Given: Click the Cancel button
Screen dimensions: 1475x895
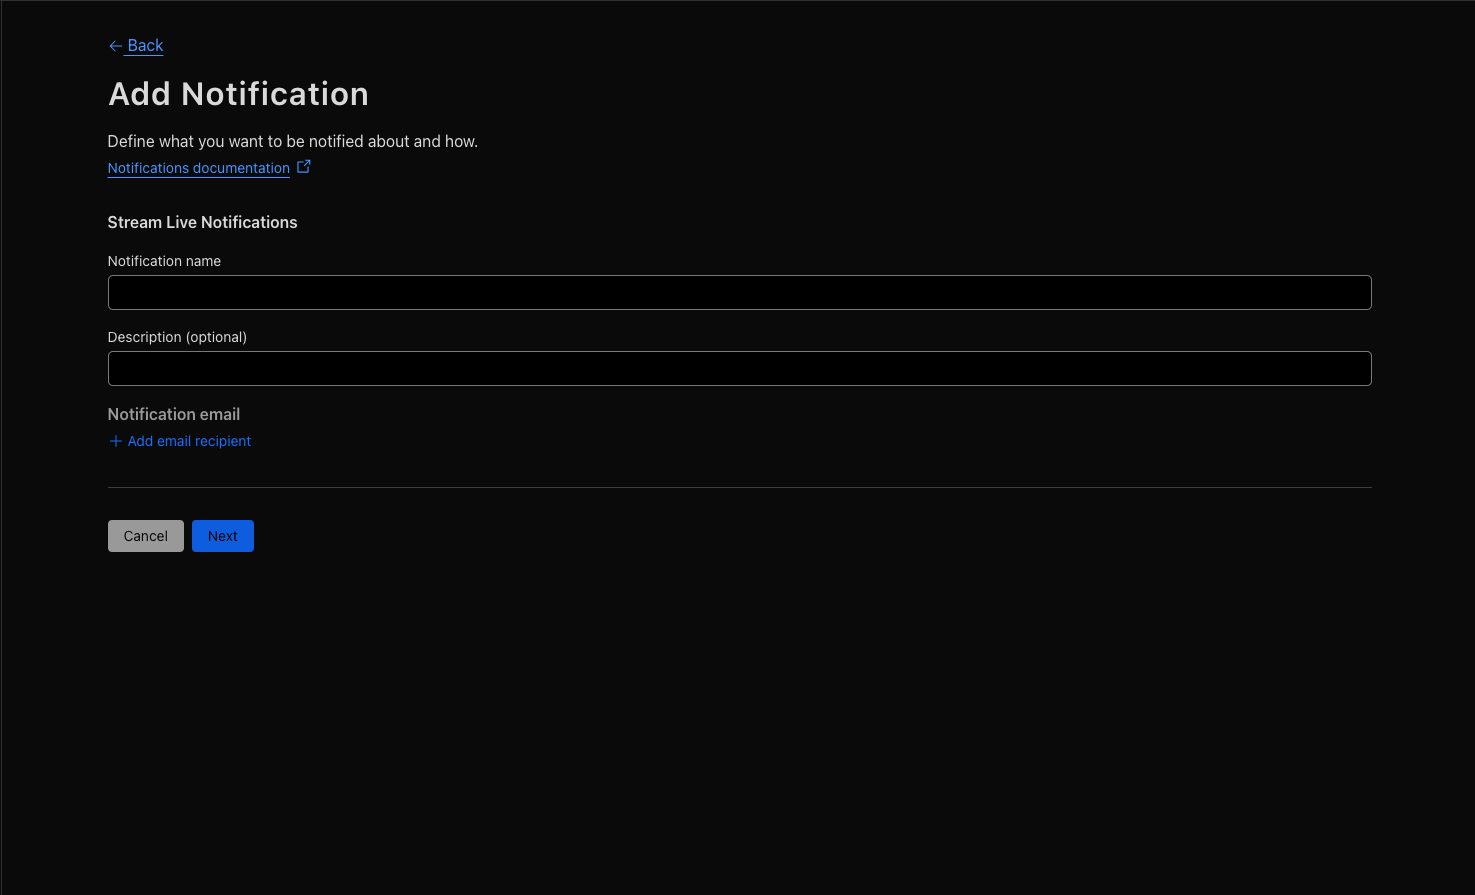Looking at the screenshot, I should coord(146,536).
